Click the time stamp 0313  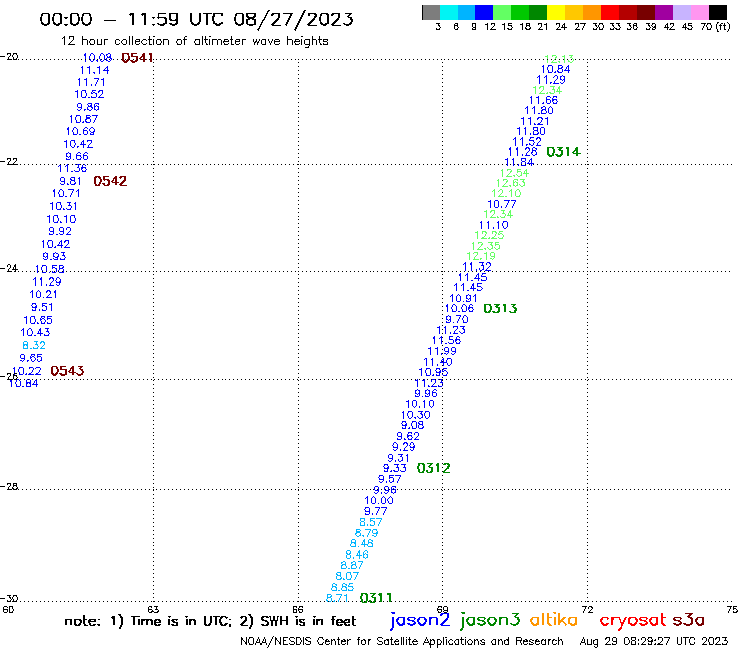click(x=500, y=309)
